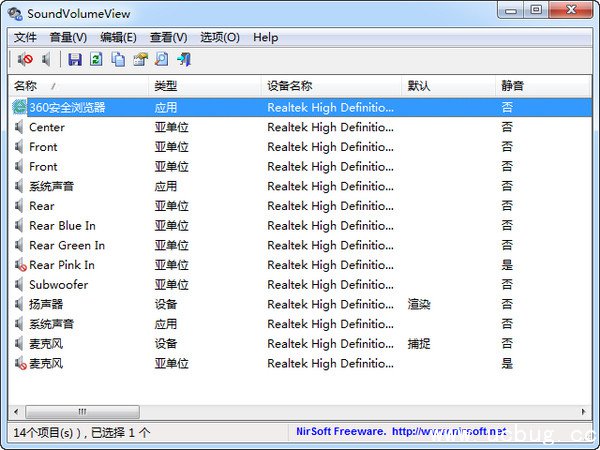Screen dimensions: 600x450
Task: Select the muted Rear Pink In row
Action: (62, 265)
